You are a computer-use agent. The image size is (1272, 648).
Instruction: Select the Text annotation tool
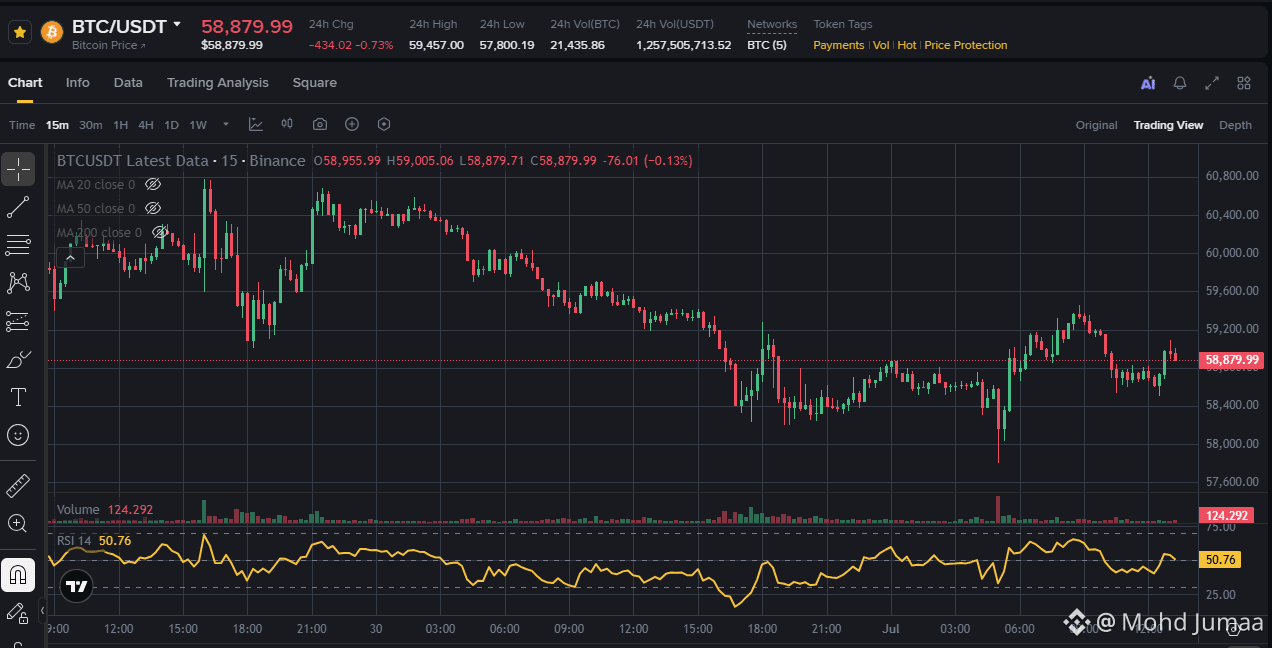pos(18,397)
